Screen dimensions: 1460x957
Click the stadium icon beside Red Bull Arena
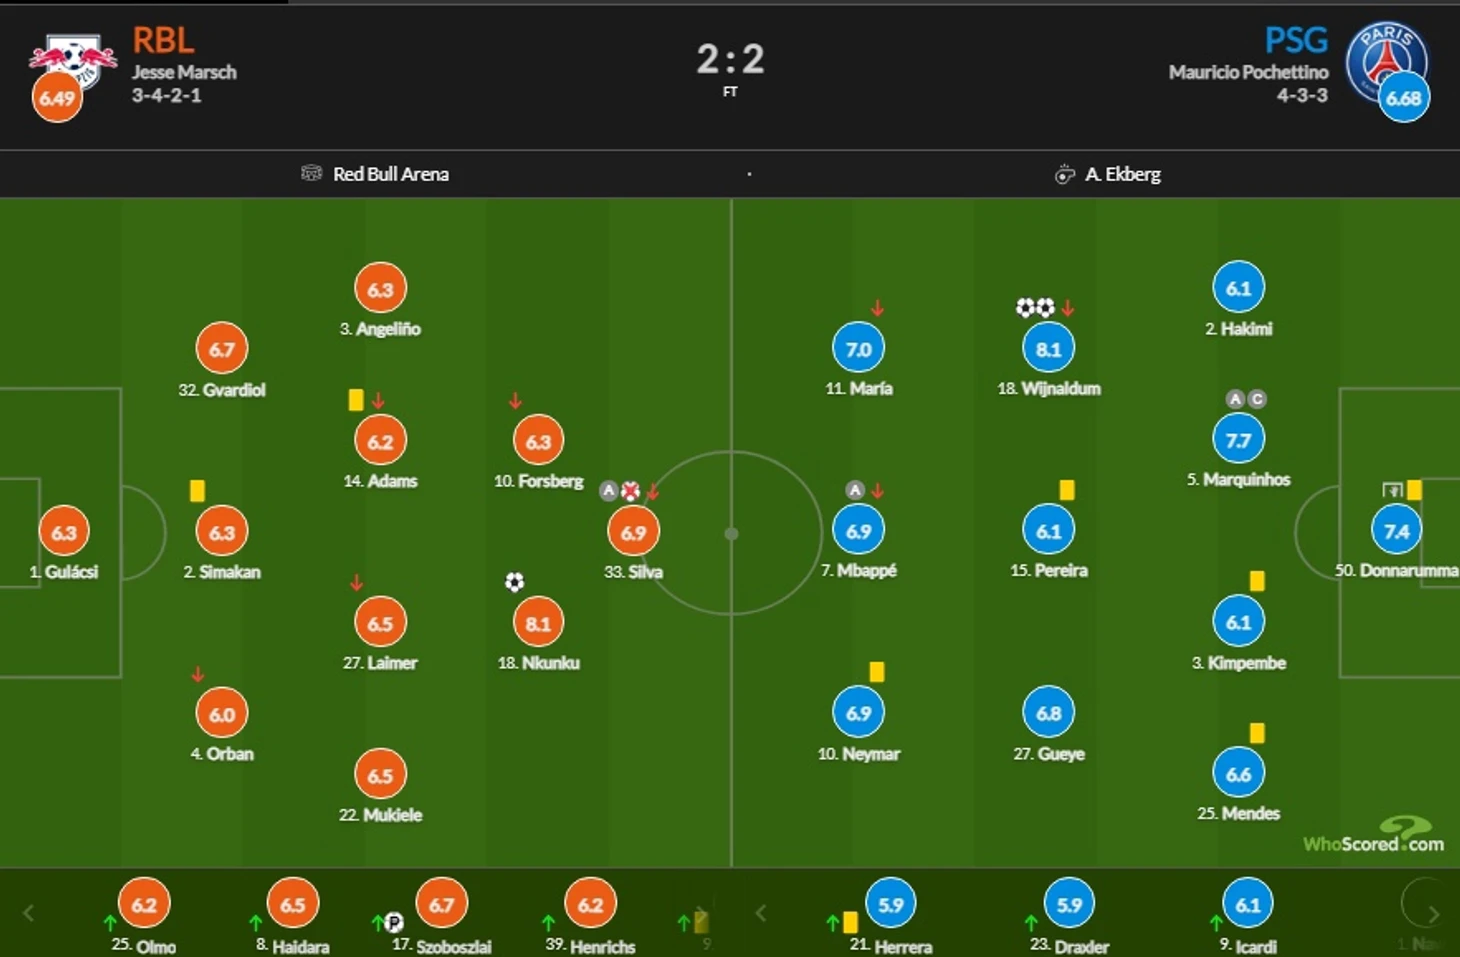pos(311,174)
